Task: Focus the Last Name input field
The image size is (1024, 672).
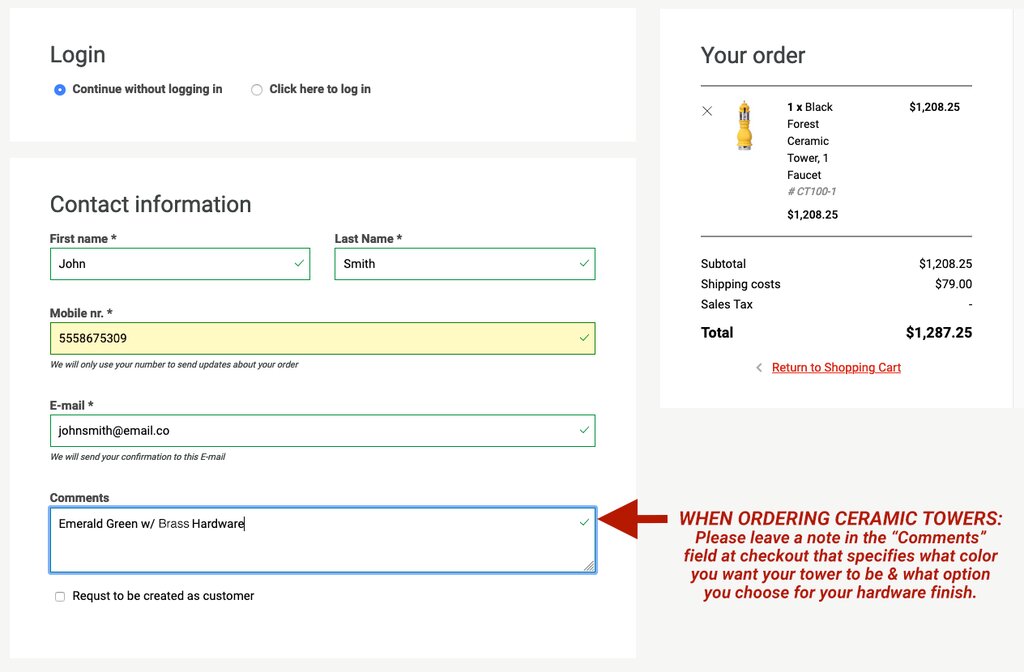Action: tap(455, 264)
